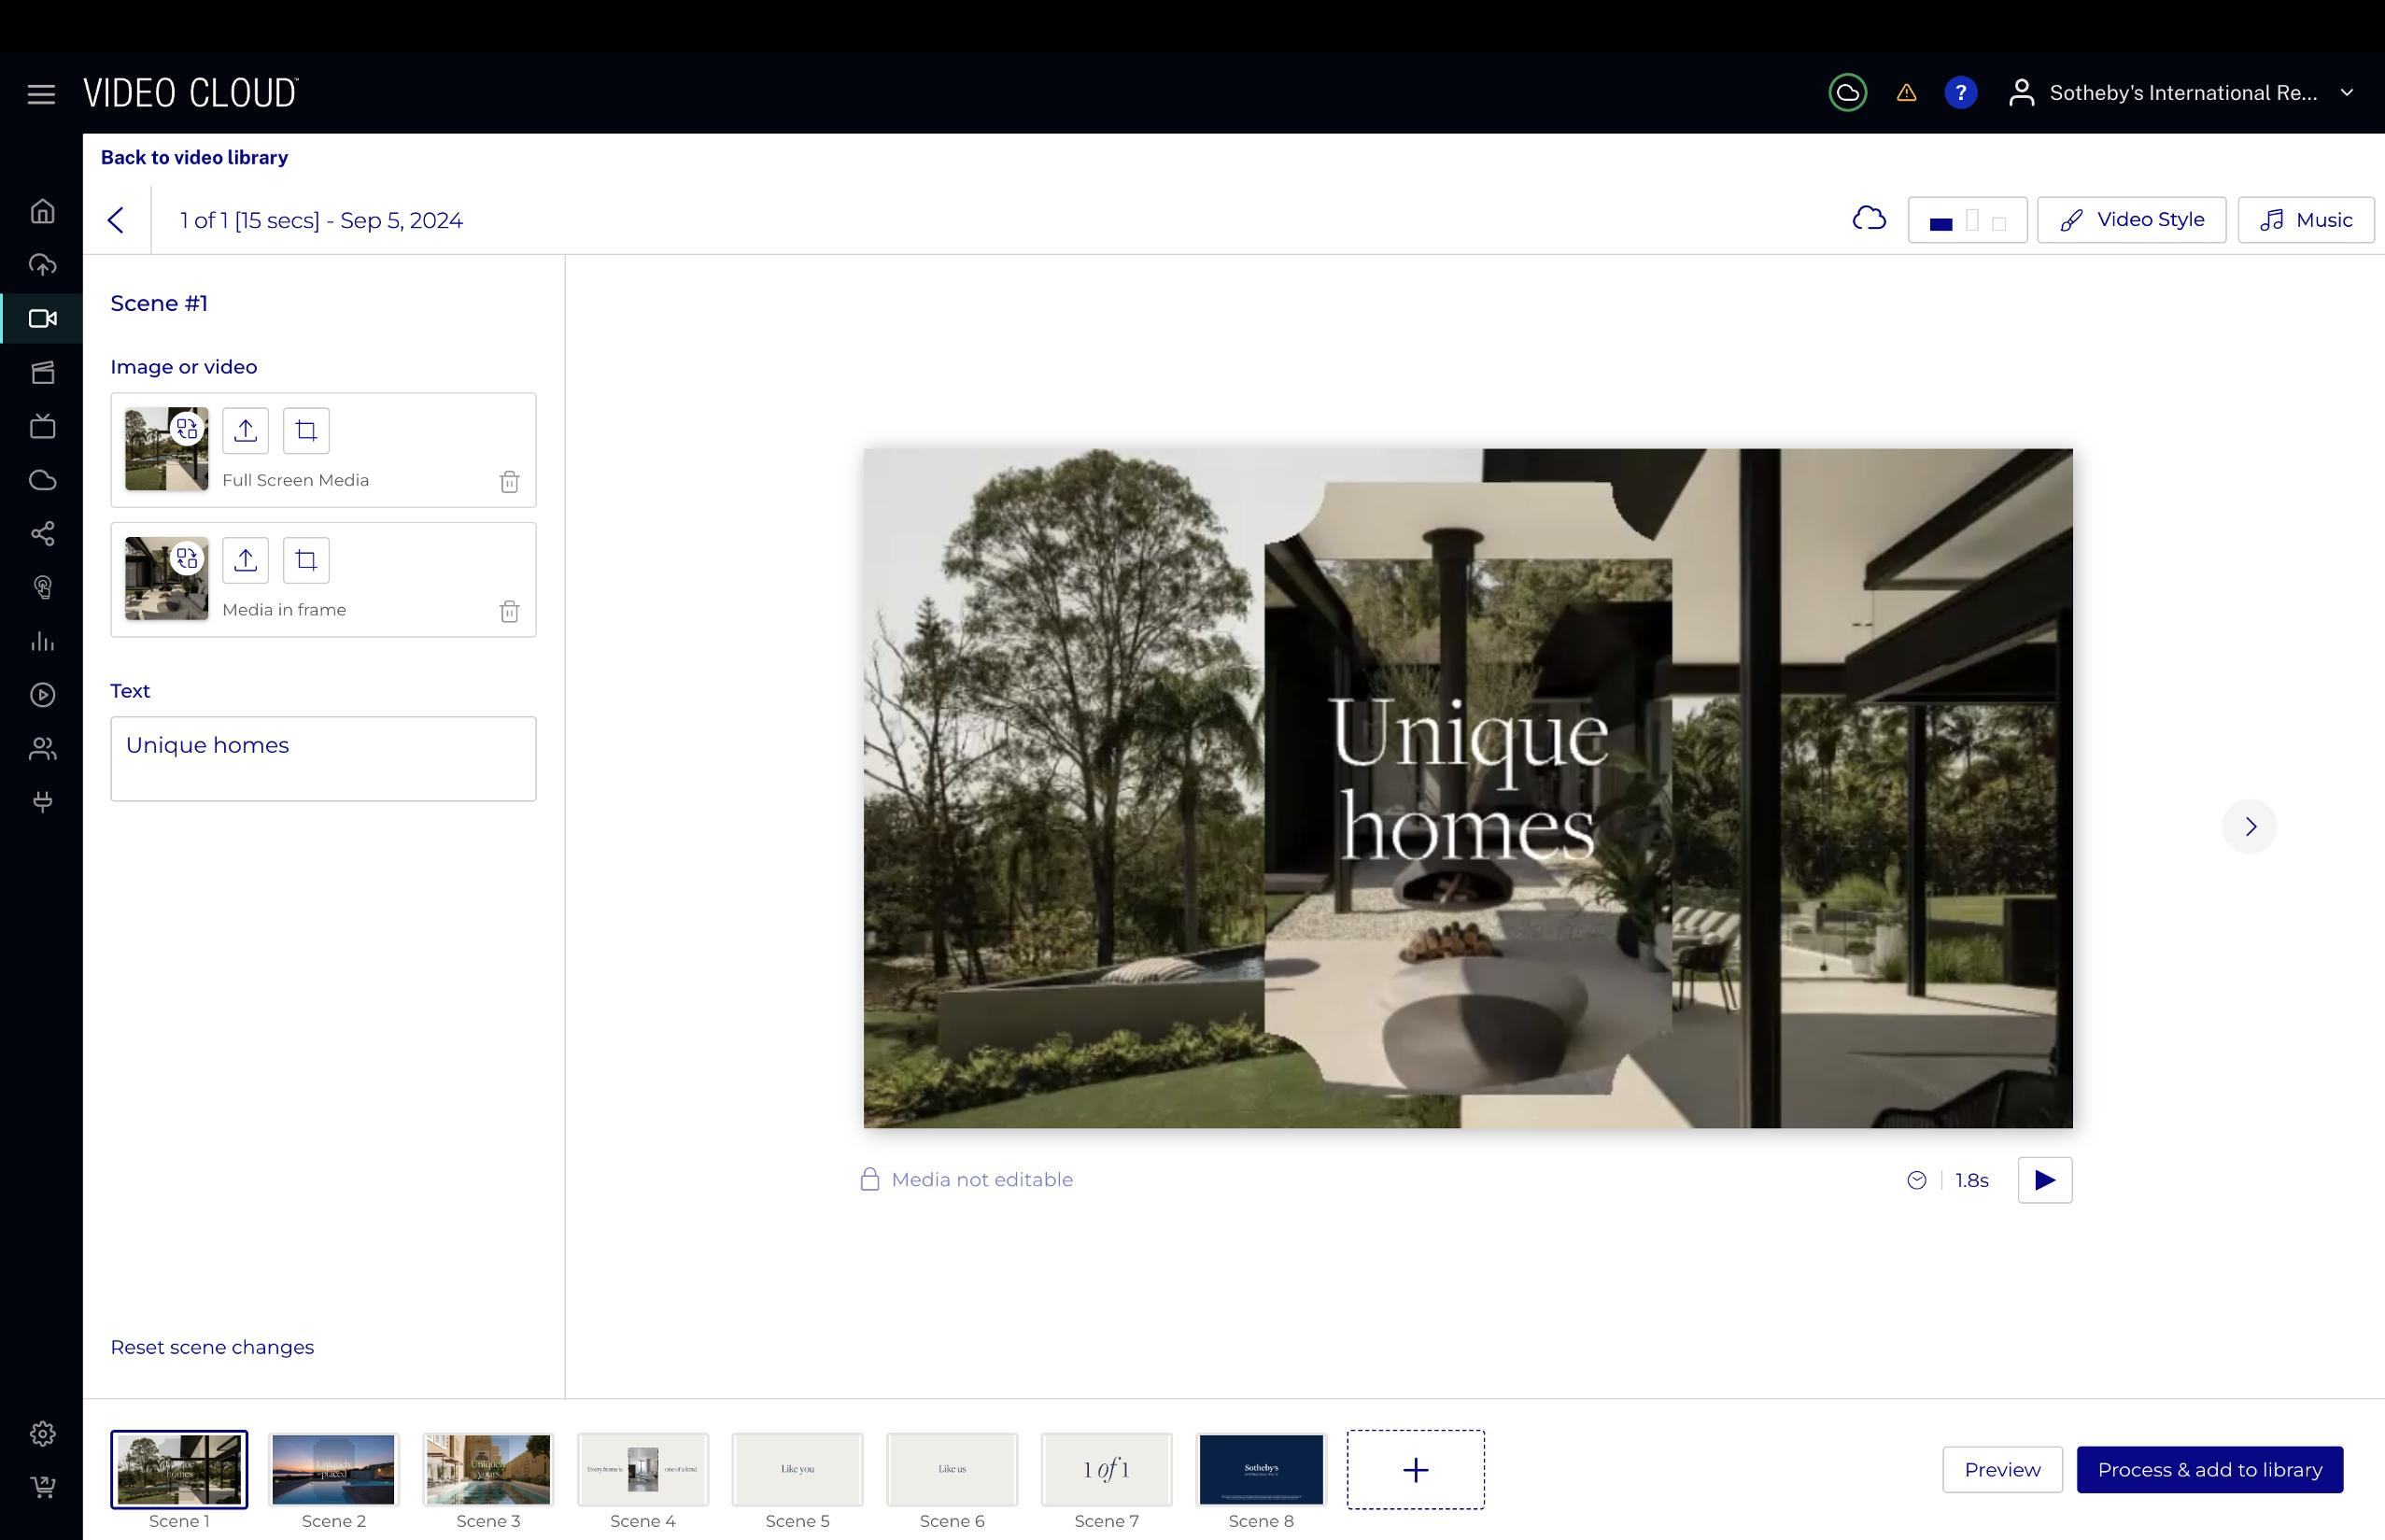2385x1540 pixels.
Task: Open the Music menu
Action: 2305,220
